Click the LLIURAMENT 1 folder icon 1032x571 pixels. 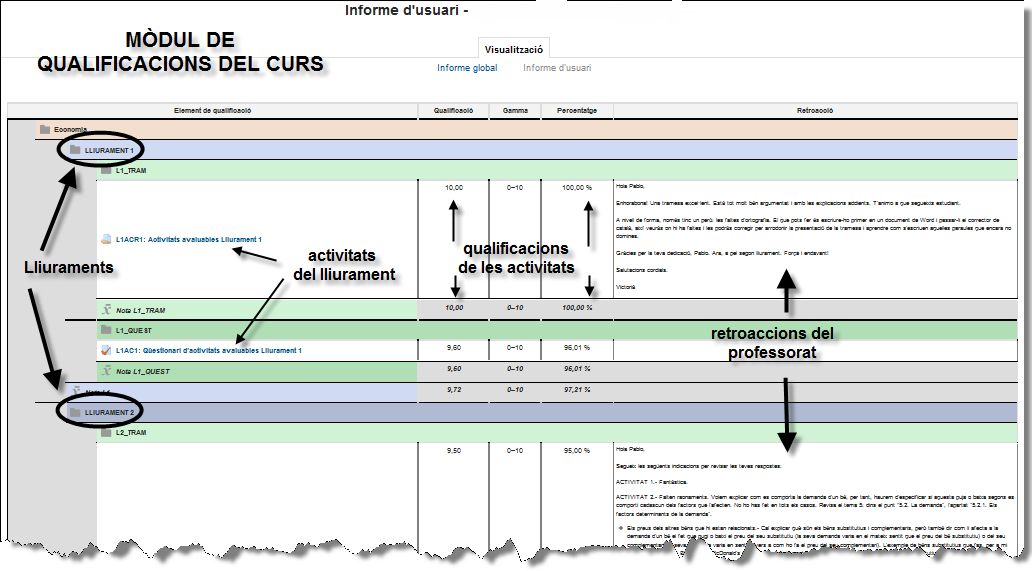(x=75, y=150)
